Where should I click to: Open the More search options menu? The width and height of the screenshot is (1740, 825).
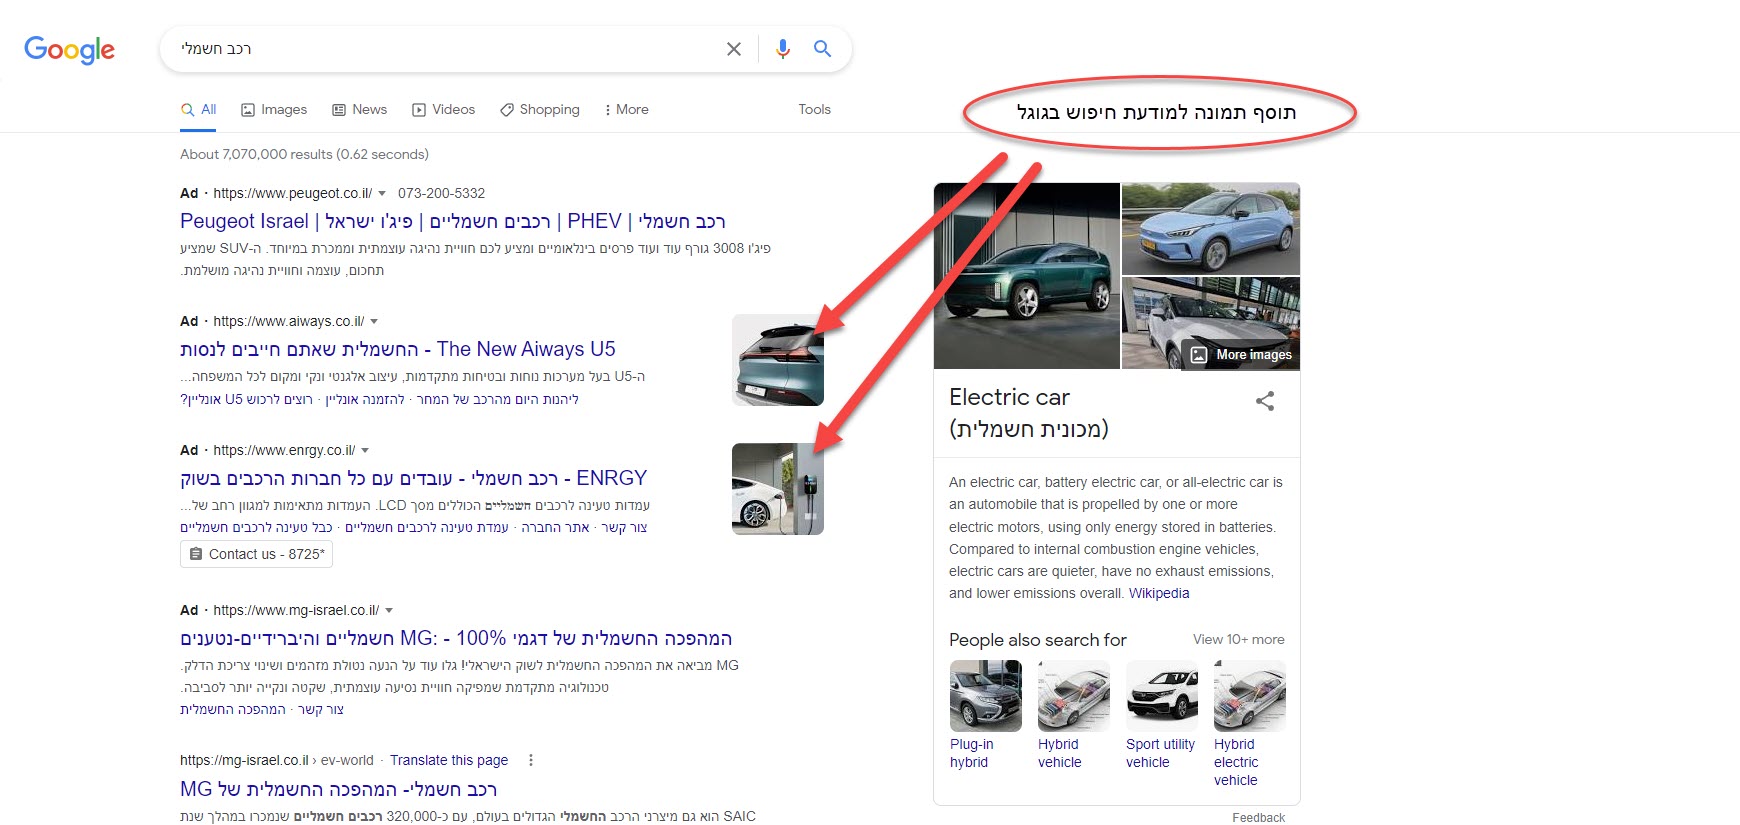coord(626,110)
